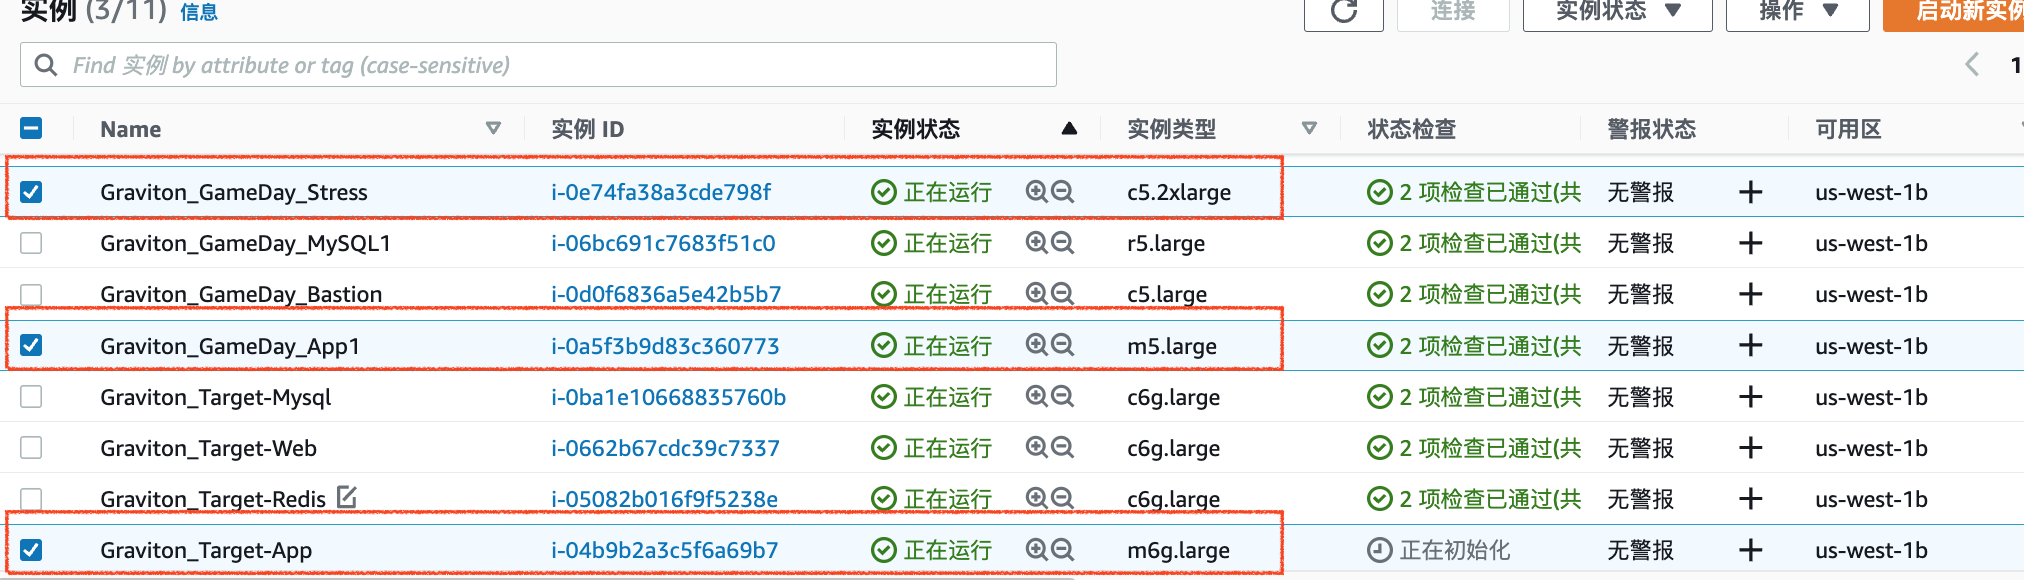
Task: Uncheck the Graviton_GameDay_Stress instance checkbox
Action: (x=32, y=192)
